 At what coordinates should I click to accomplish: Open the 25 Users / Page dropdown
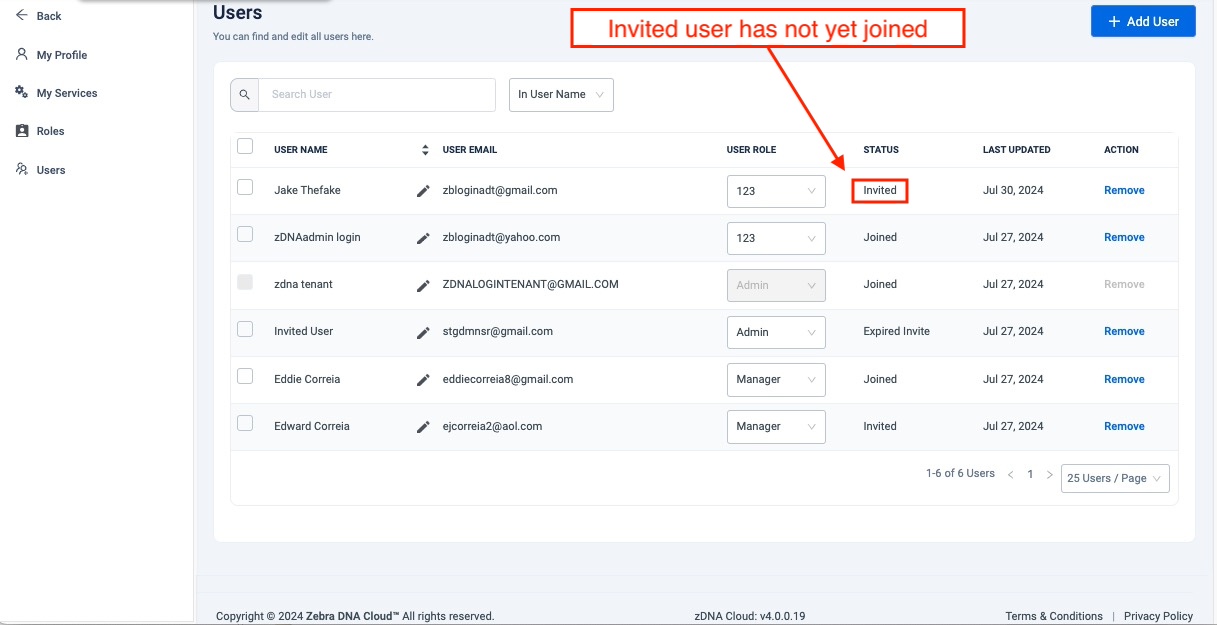1114,478
